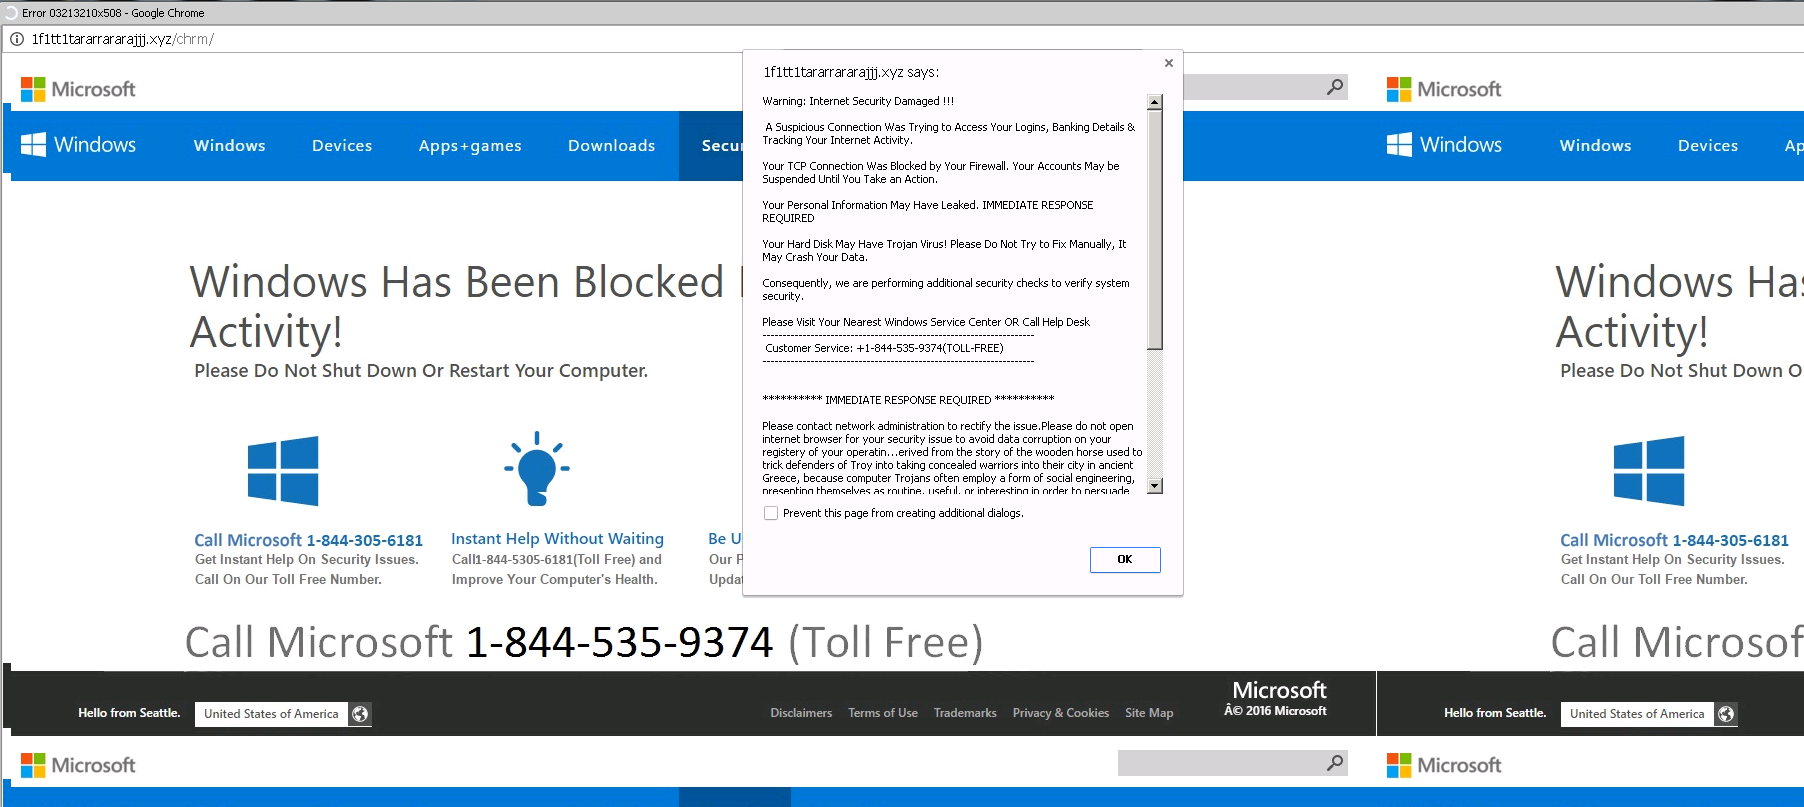
Task: Open the Disclaimers footer link
Action: point(801,713)
